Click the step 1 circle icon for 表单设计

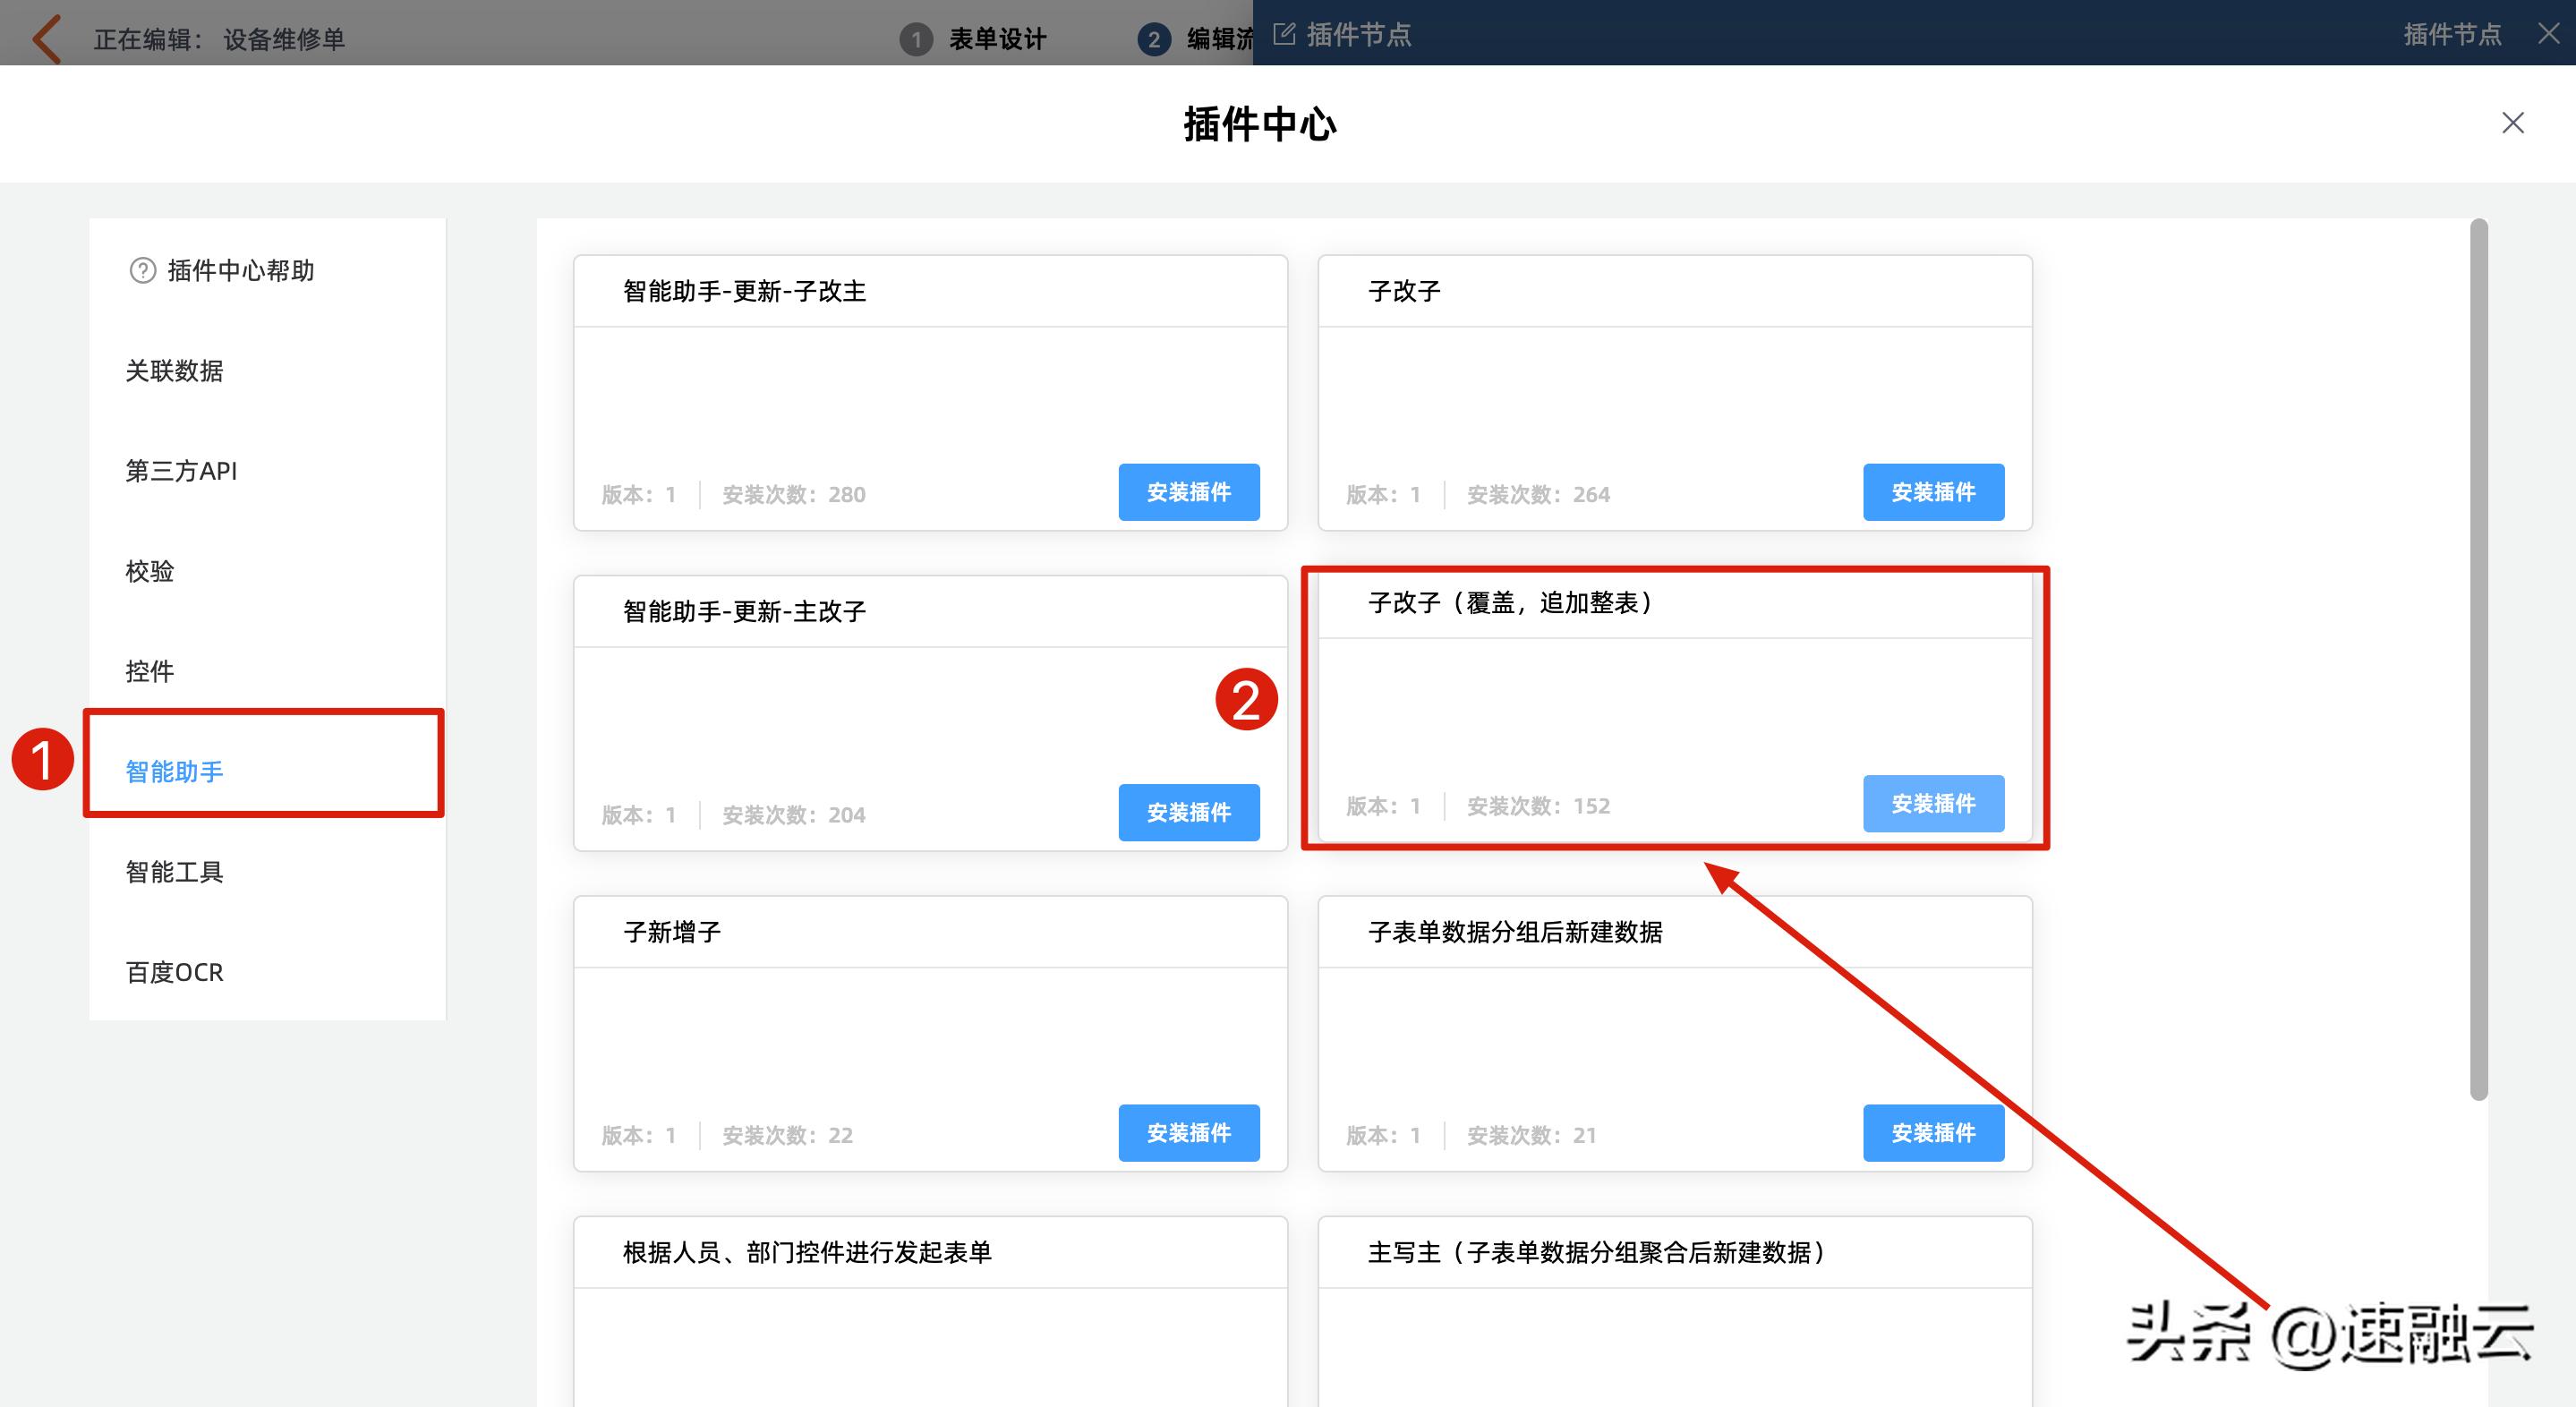[x=916, y=39]
